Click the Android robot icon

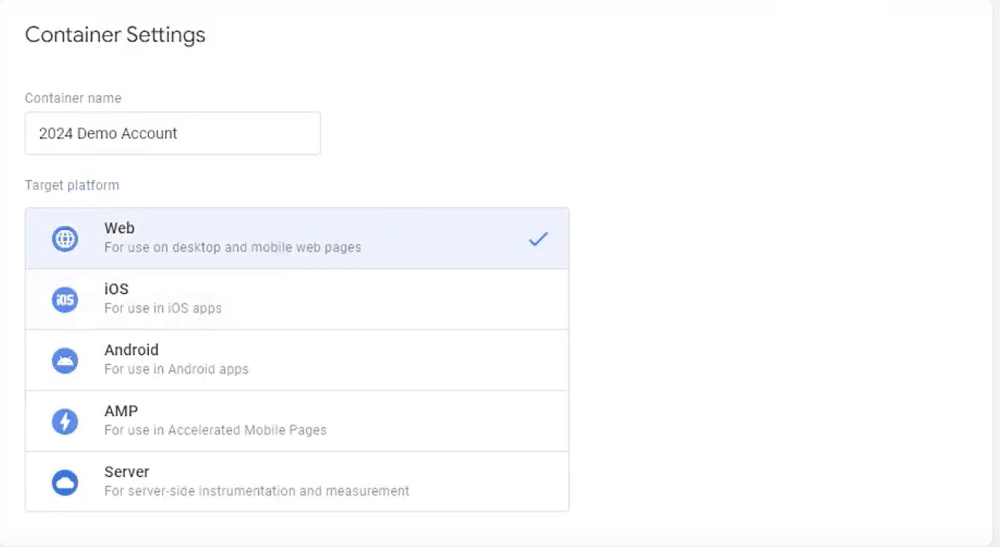tap(65, 361)
